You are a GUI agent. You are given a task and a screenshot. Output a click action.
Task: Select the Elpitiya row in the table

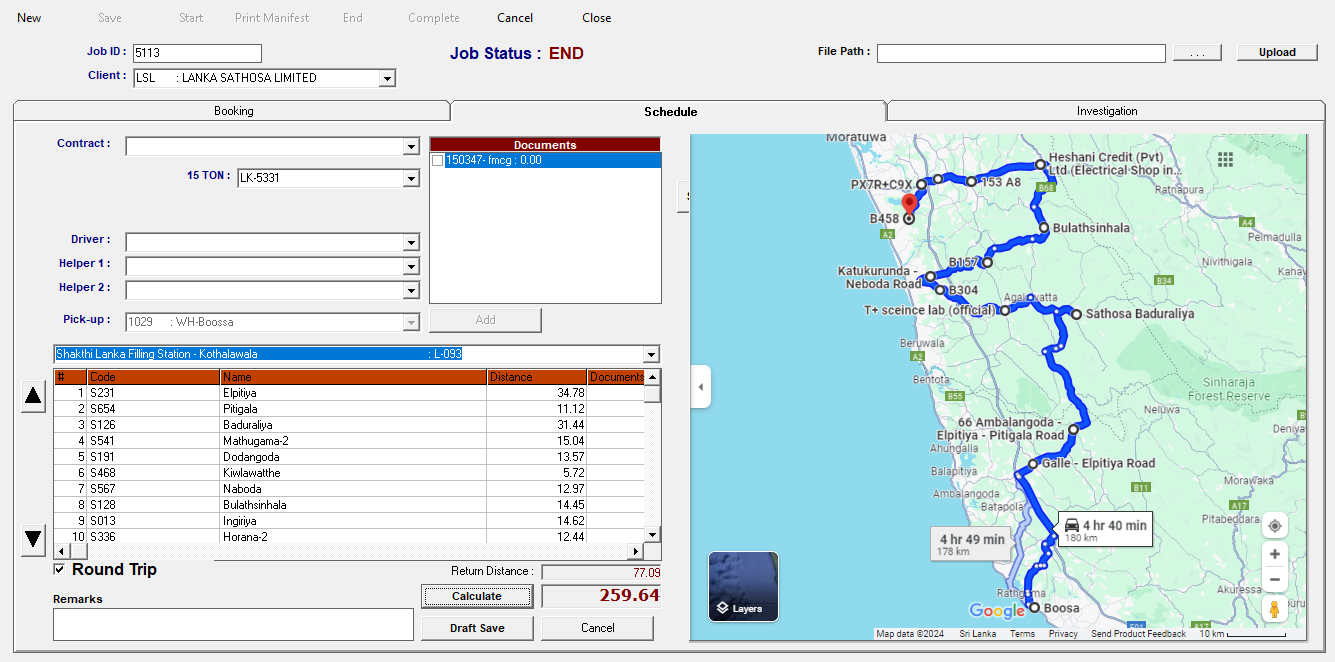(x=349, y=393)
